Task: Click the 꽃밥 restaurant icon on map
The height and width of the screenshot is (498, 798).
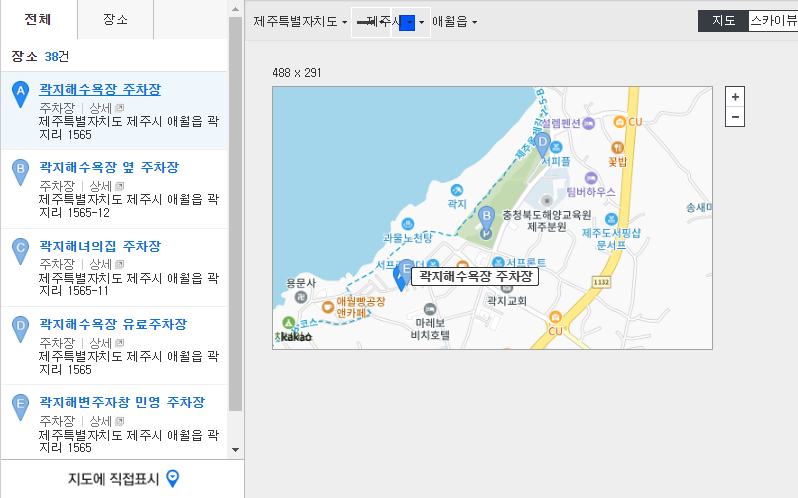Action: (x=617, y=148)
